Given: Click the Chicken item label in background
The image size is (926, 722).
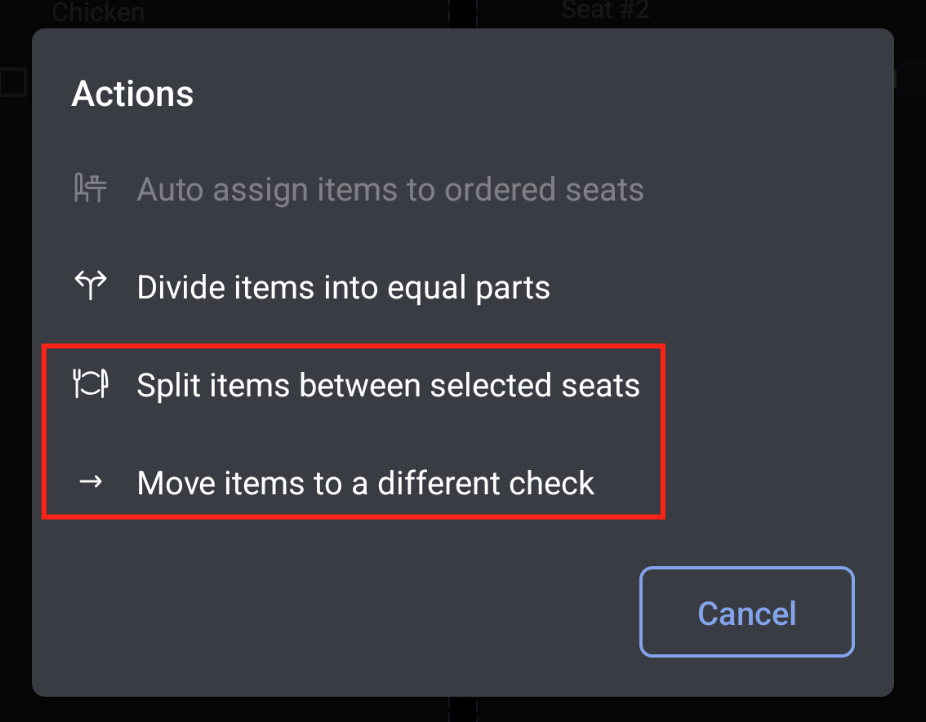Looking at the screenshot, I should click(x=98, y=13).
